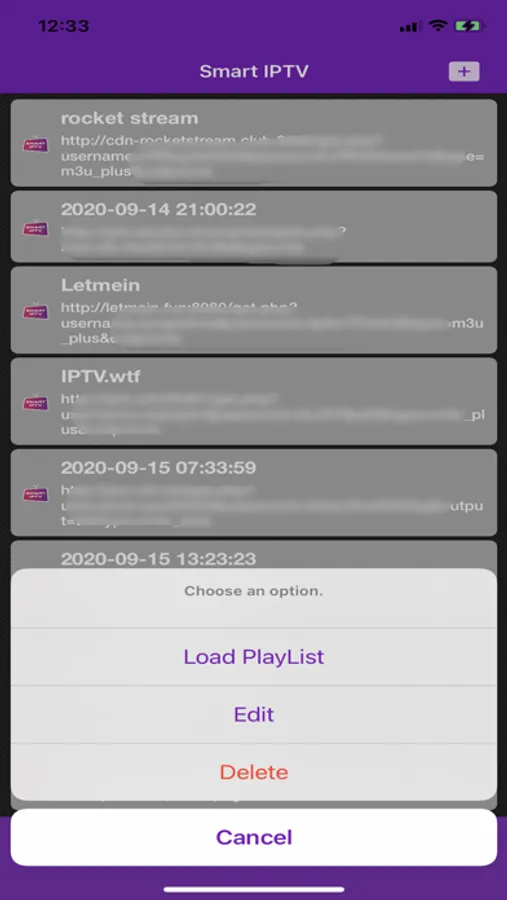
Task: Tap logo icon next to IPTV.wtf
Action: (x=36, y=402)
